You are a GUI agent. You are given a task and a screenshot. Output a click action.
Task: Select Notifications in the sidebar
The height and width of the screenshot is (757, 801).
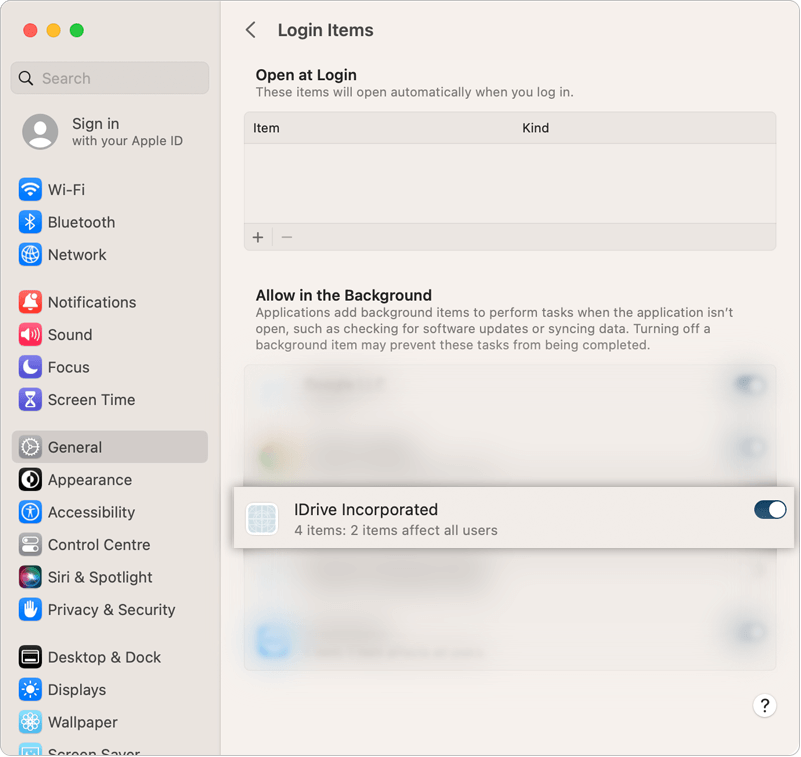pos(110,302)
